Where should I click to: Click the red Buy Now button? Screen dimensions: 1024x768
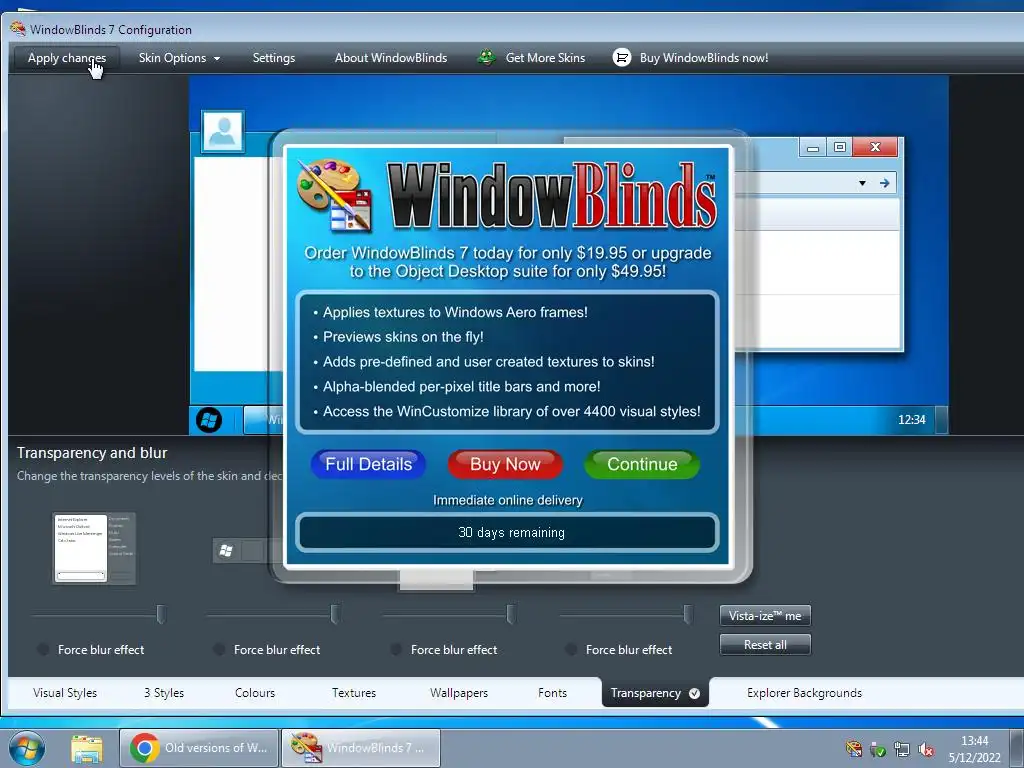pos(505,464)
